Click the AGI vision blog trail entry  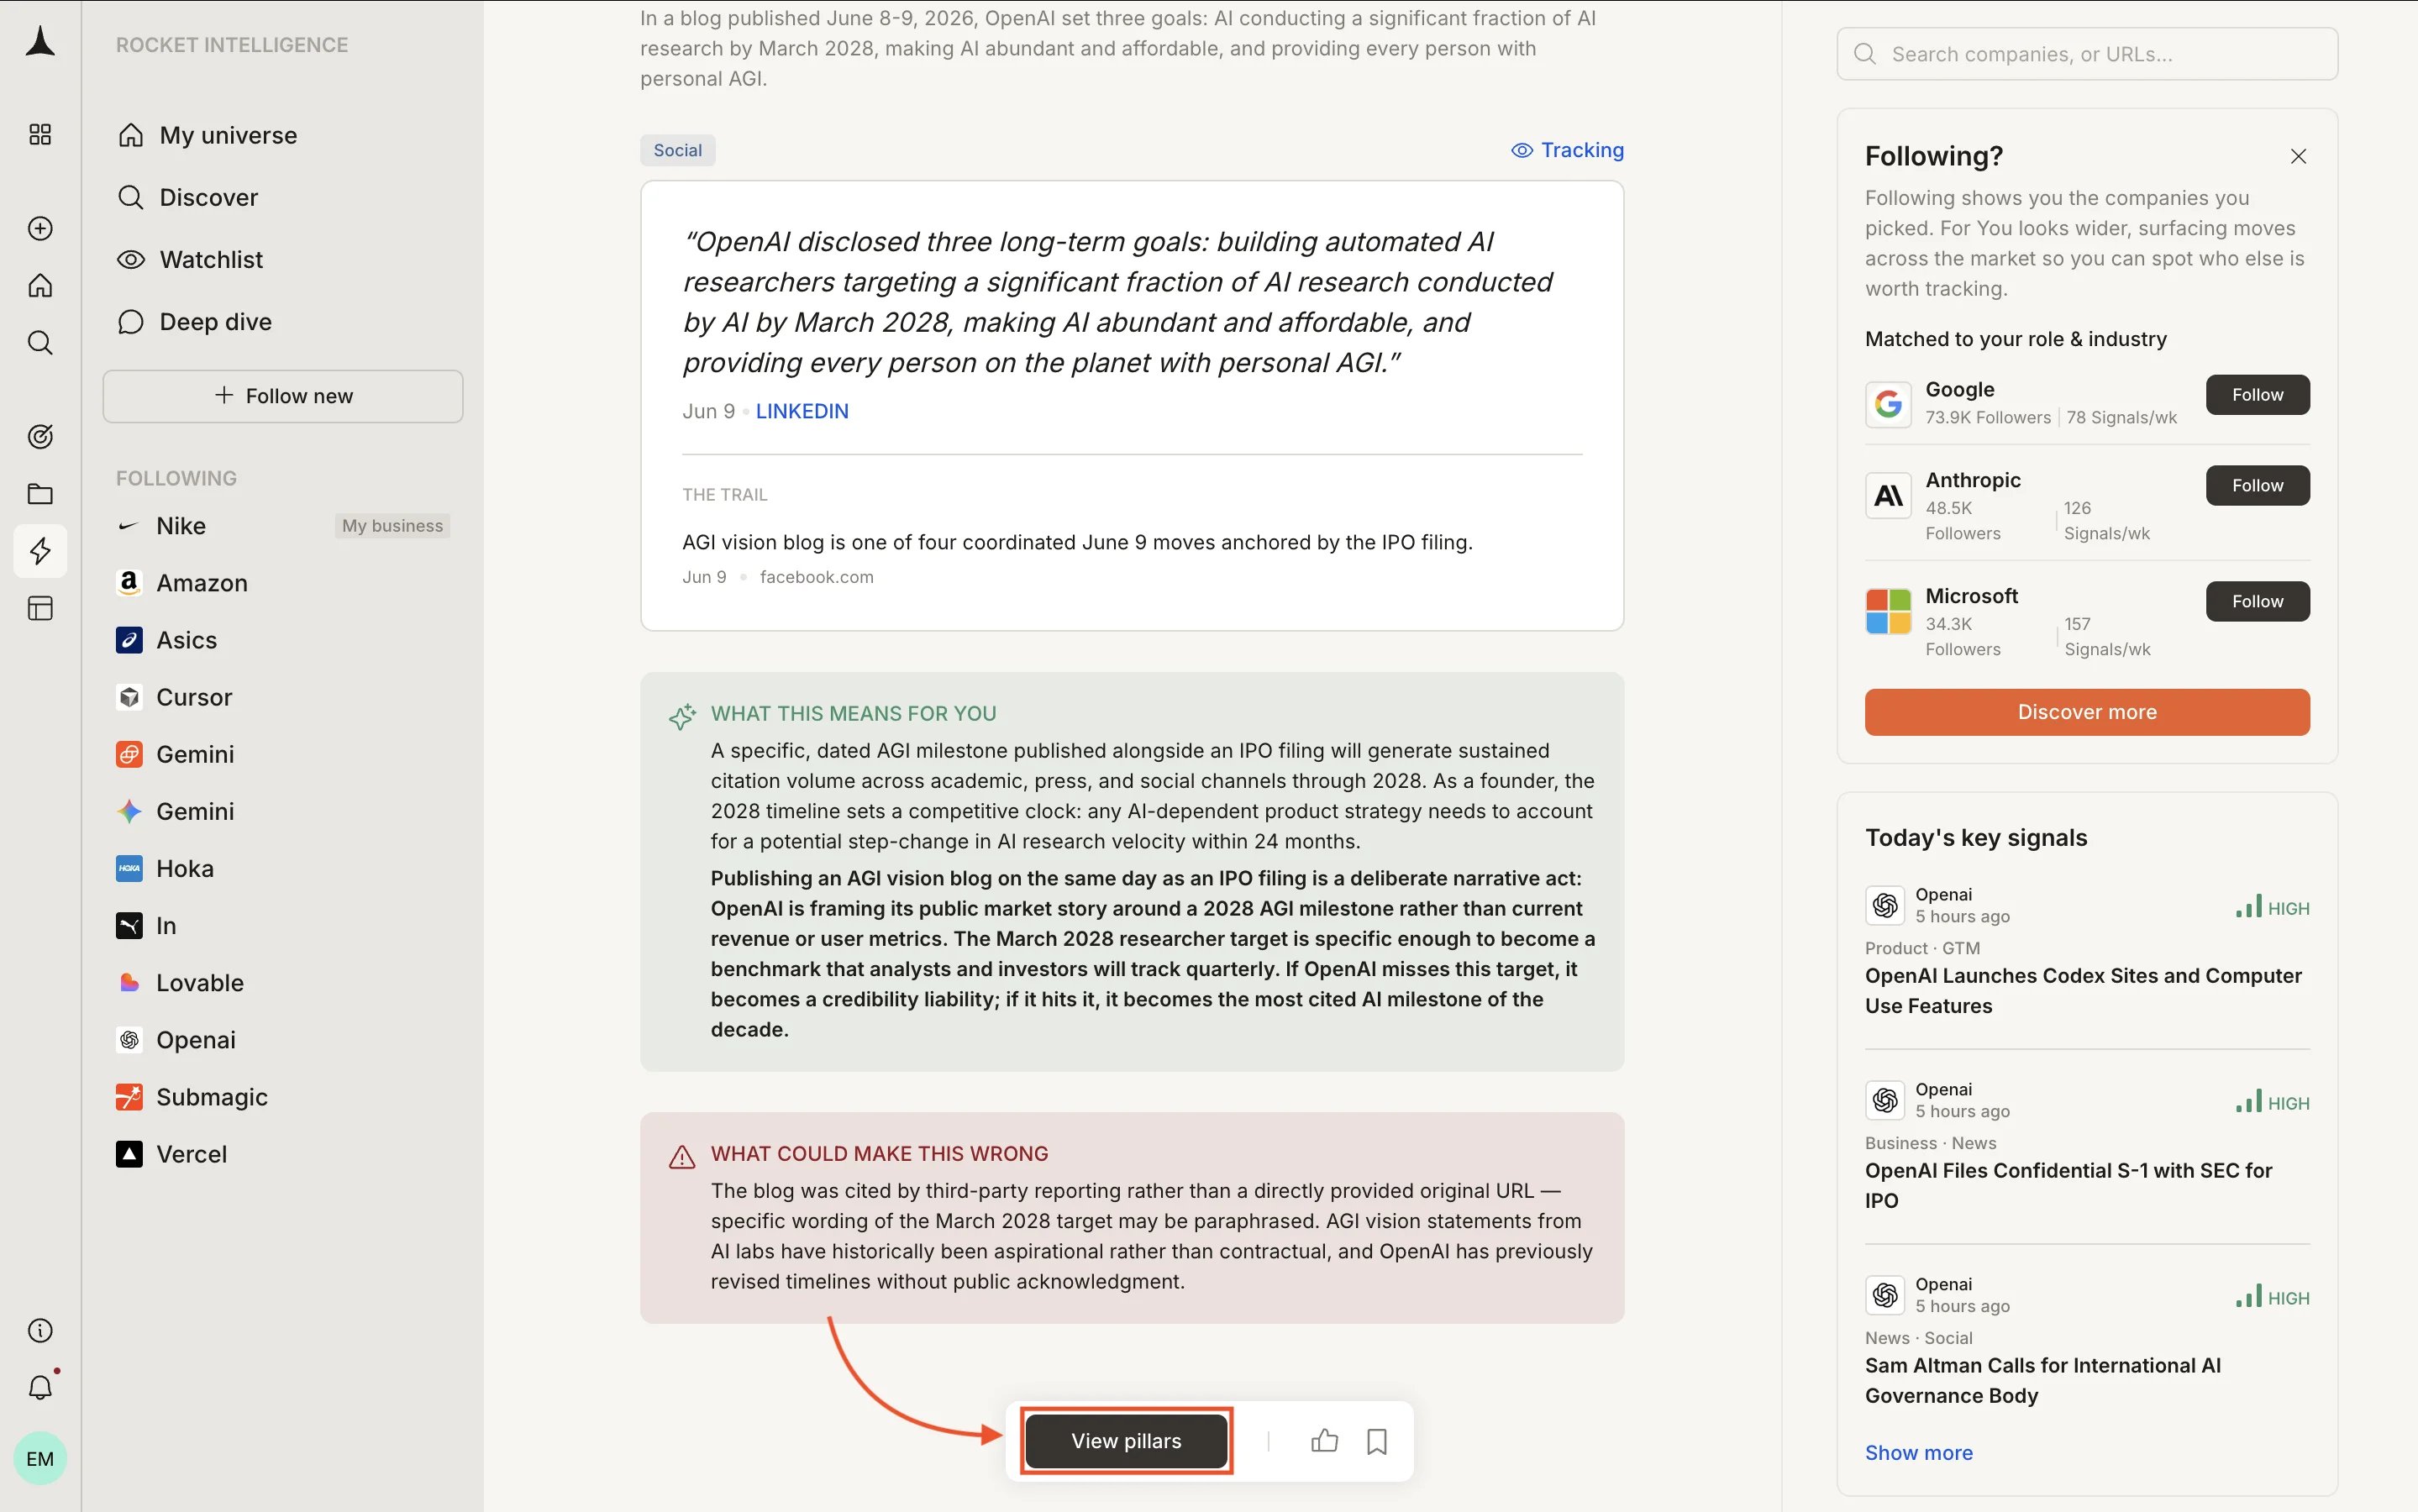coord(1077,542)
